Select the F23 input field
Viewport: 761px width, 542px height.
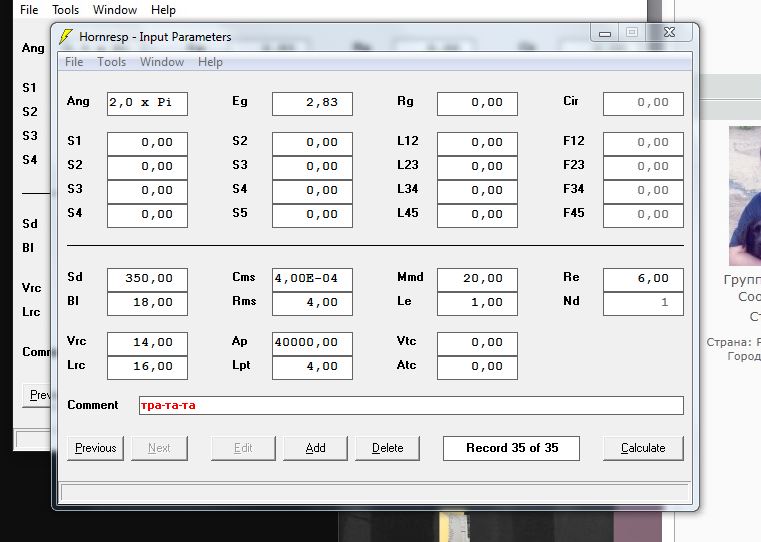click(x=644, y=167)
